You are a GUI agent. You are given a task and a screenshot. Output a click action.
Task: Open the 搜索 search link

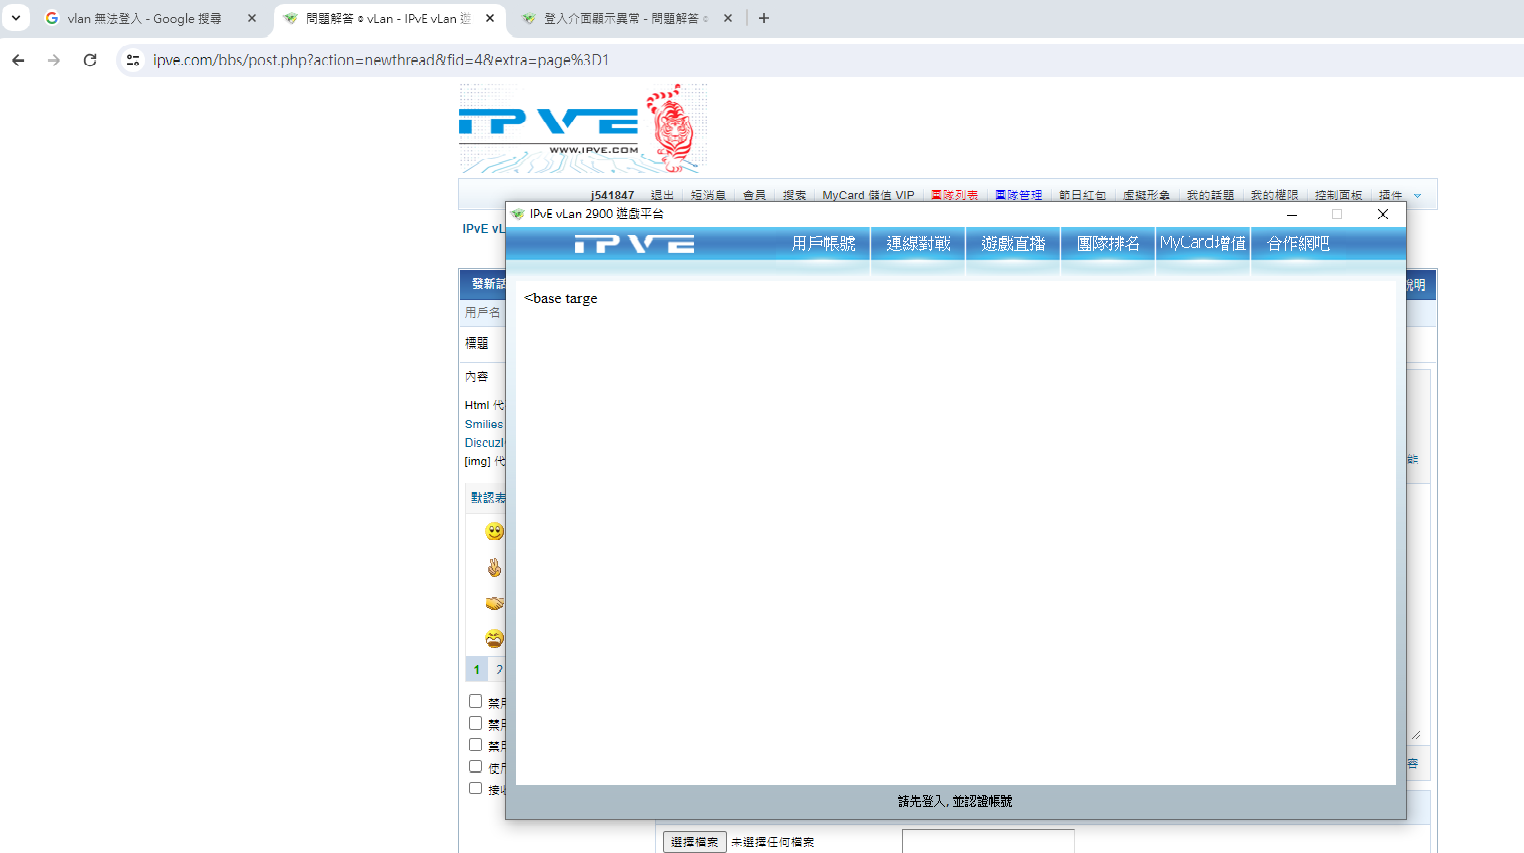[x=794, y=195]
